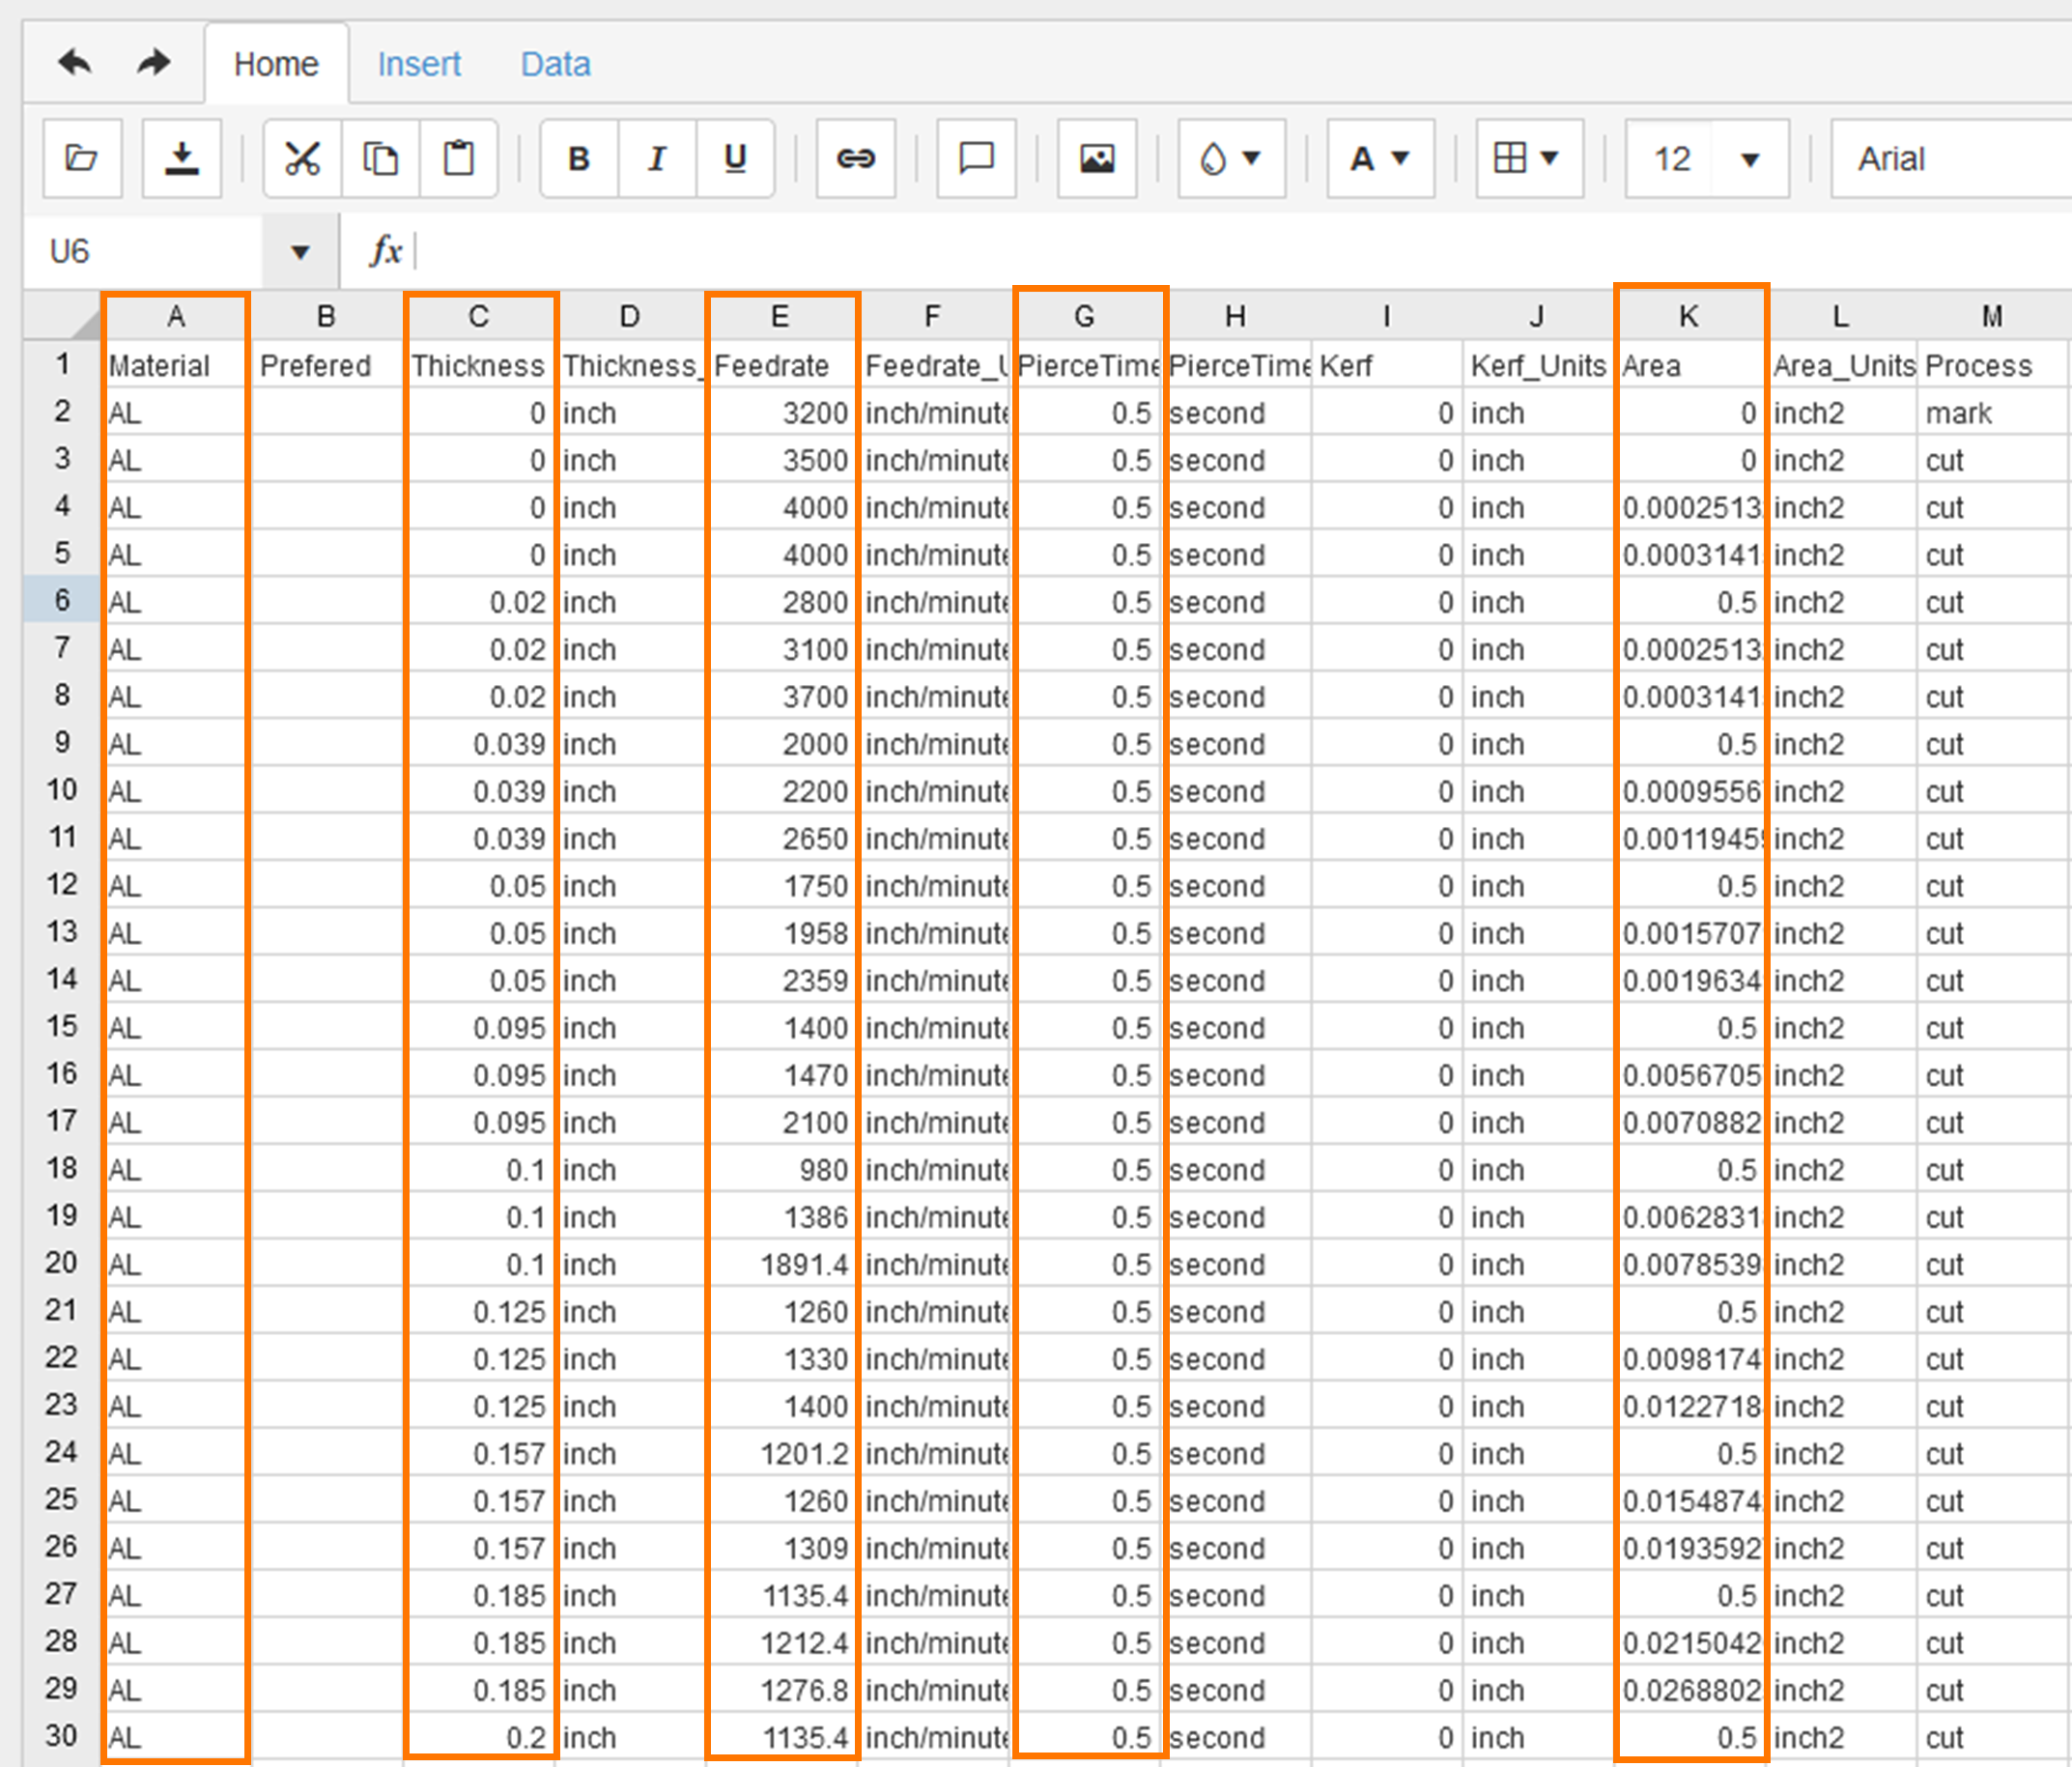Click the Copy icon

380,158
